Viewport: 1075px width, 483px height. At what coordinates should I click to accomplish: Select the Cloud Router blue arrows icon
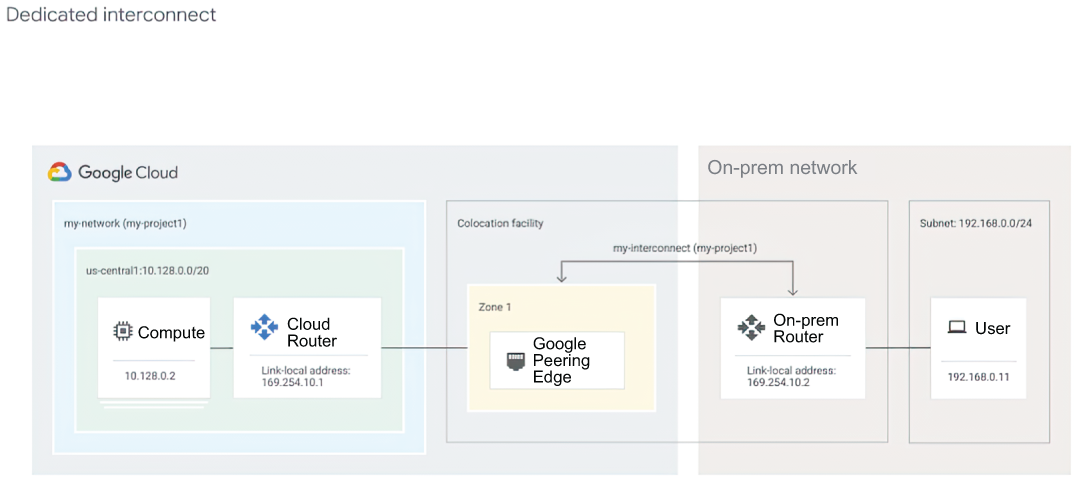pos(264,327)
